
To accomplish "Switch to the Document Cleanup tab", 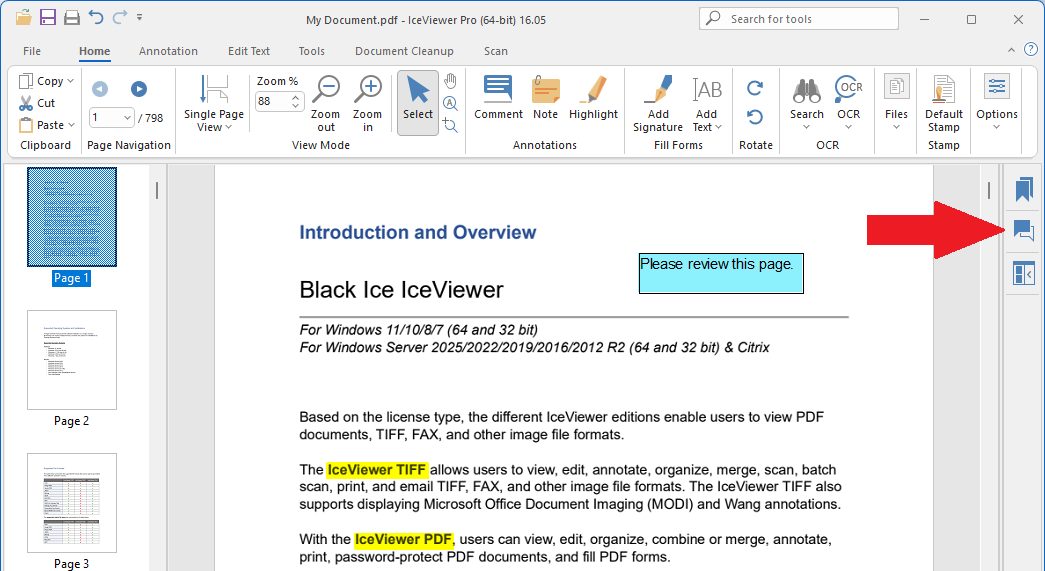I will pyautogui.click(x=404, y=51).
